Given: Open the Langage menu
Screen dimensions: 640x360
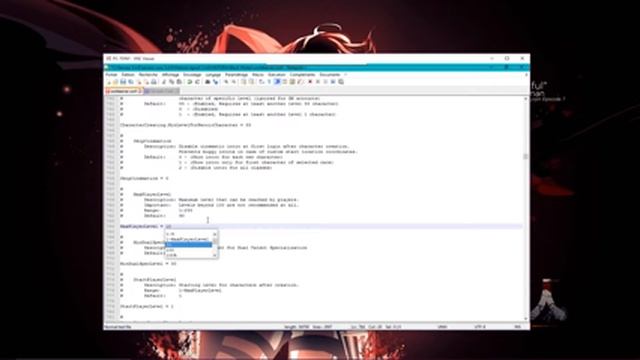Looking at the screenshot, I should click(x=213, y=75).
